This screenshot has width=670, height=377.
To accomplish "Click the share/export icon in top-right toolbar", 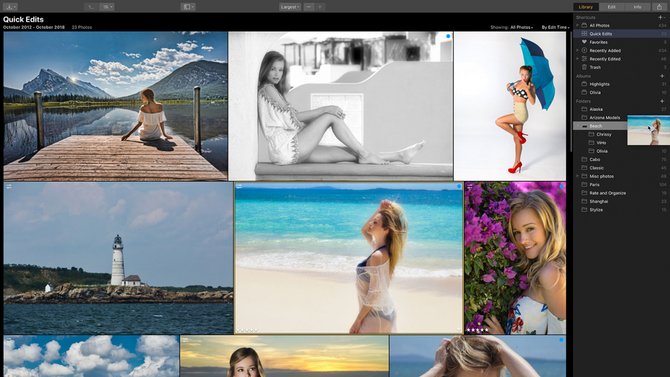I will (x=659, y=7).
